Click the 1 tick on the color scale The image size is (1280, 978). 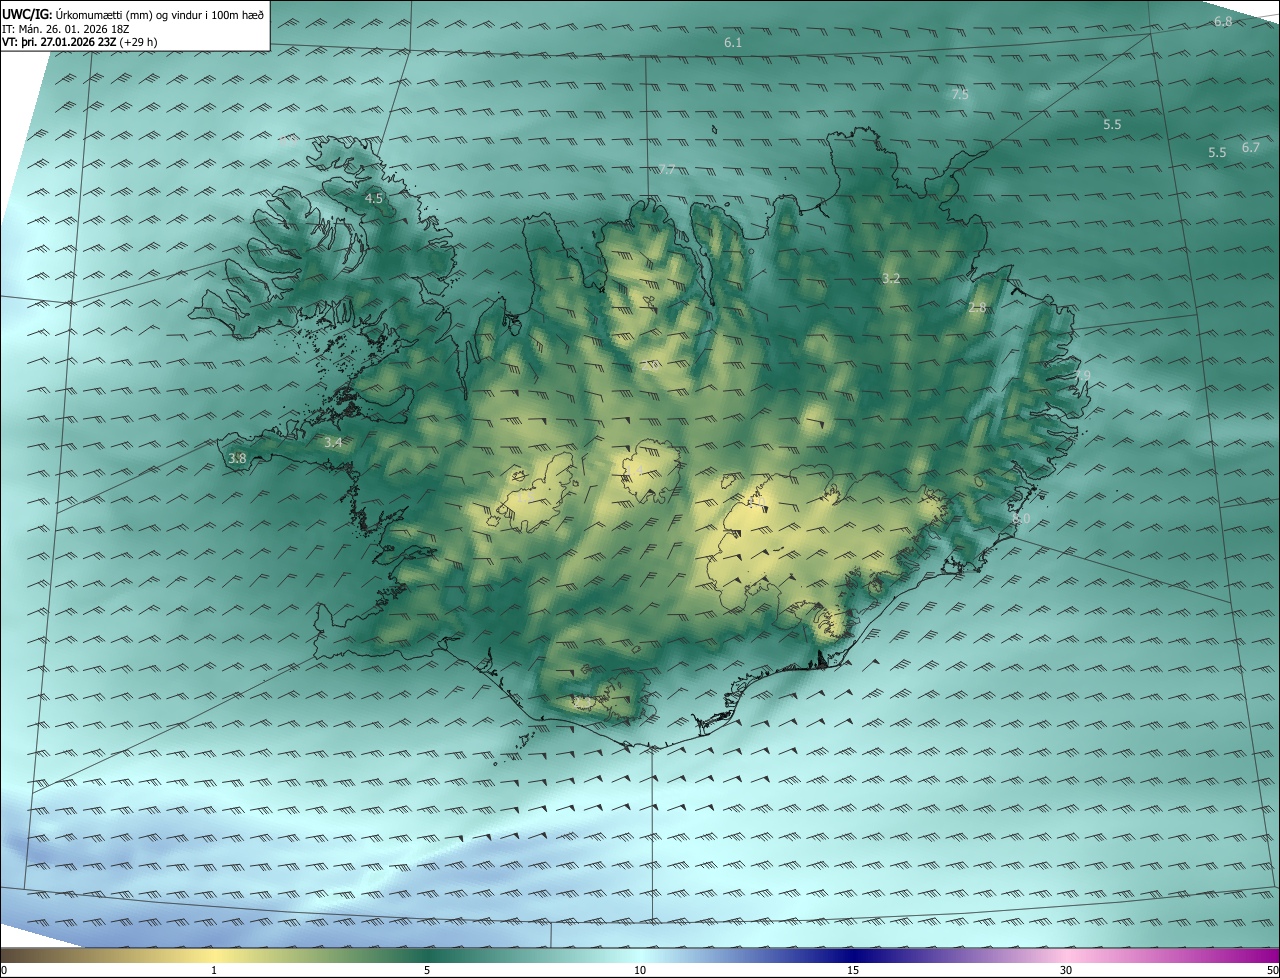point(214,971)
